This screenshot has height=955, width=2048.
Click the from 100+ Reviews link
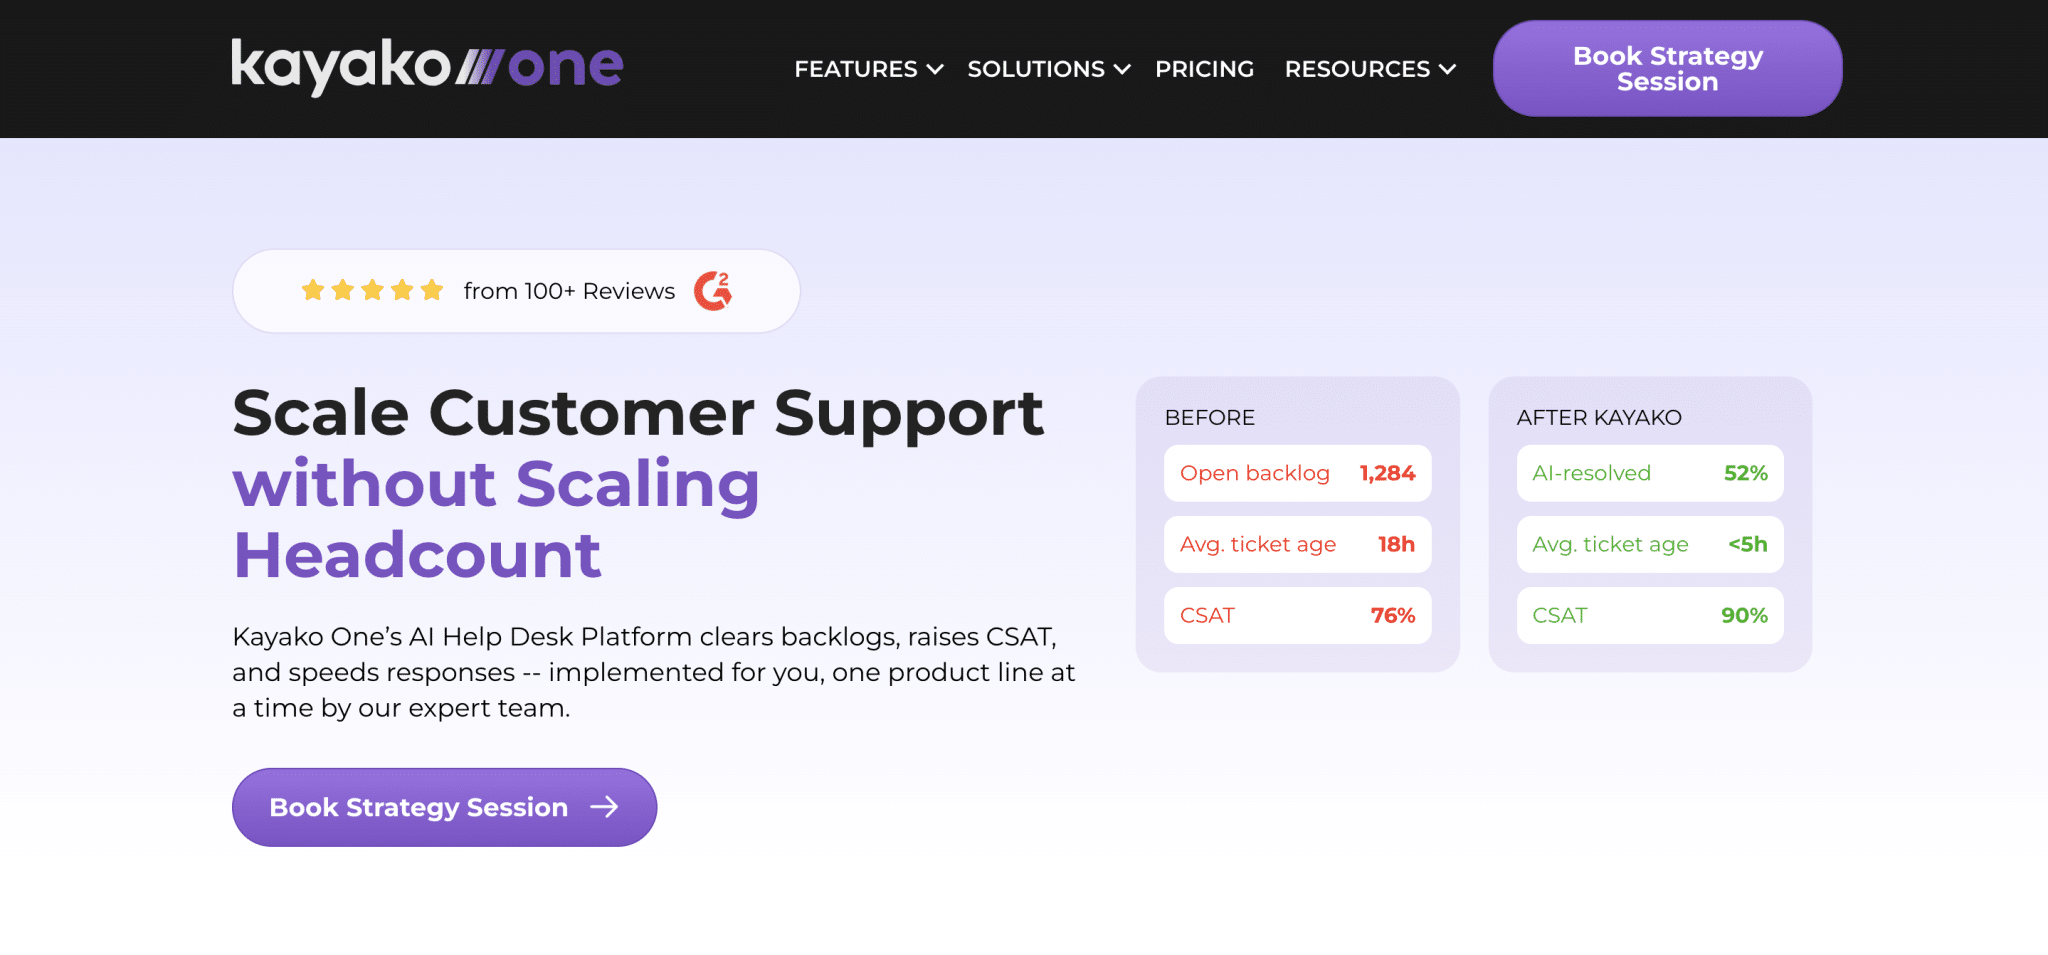pos(568,290)
